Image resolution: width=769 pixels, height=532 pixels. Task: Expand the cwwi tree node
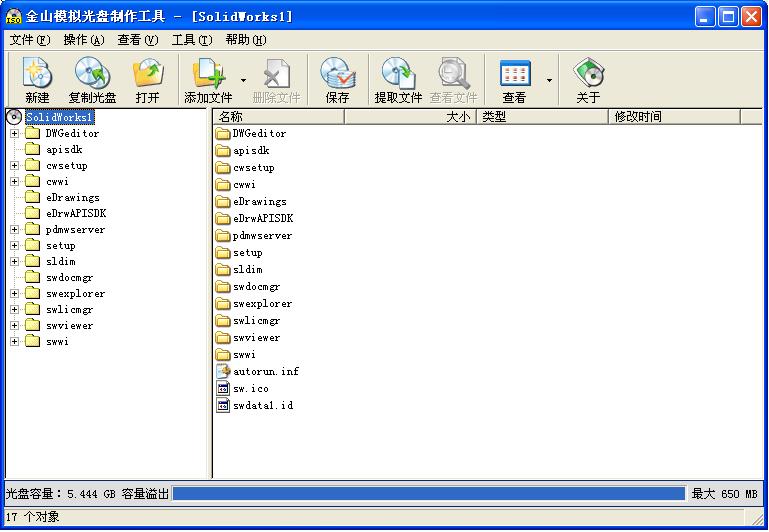point(14,181)
